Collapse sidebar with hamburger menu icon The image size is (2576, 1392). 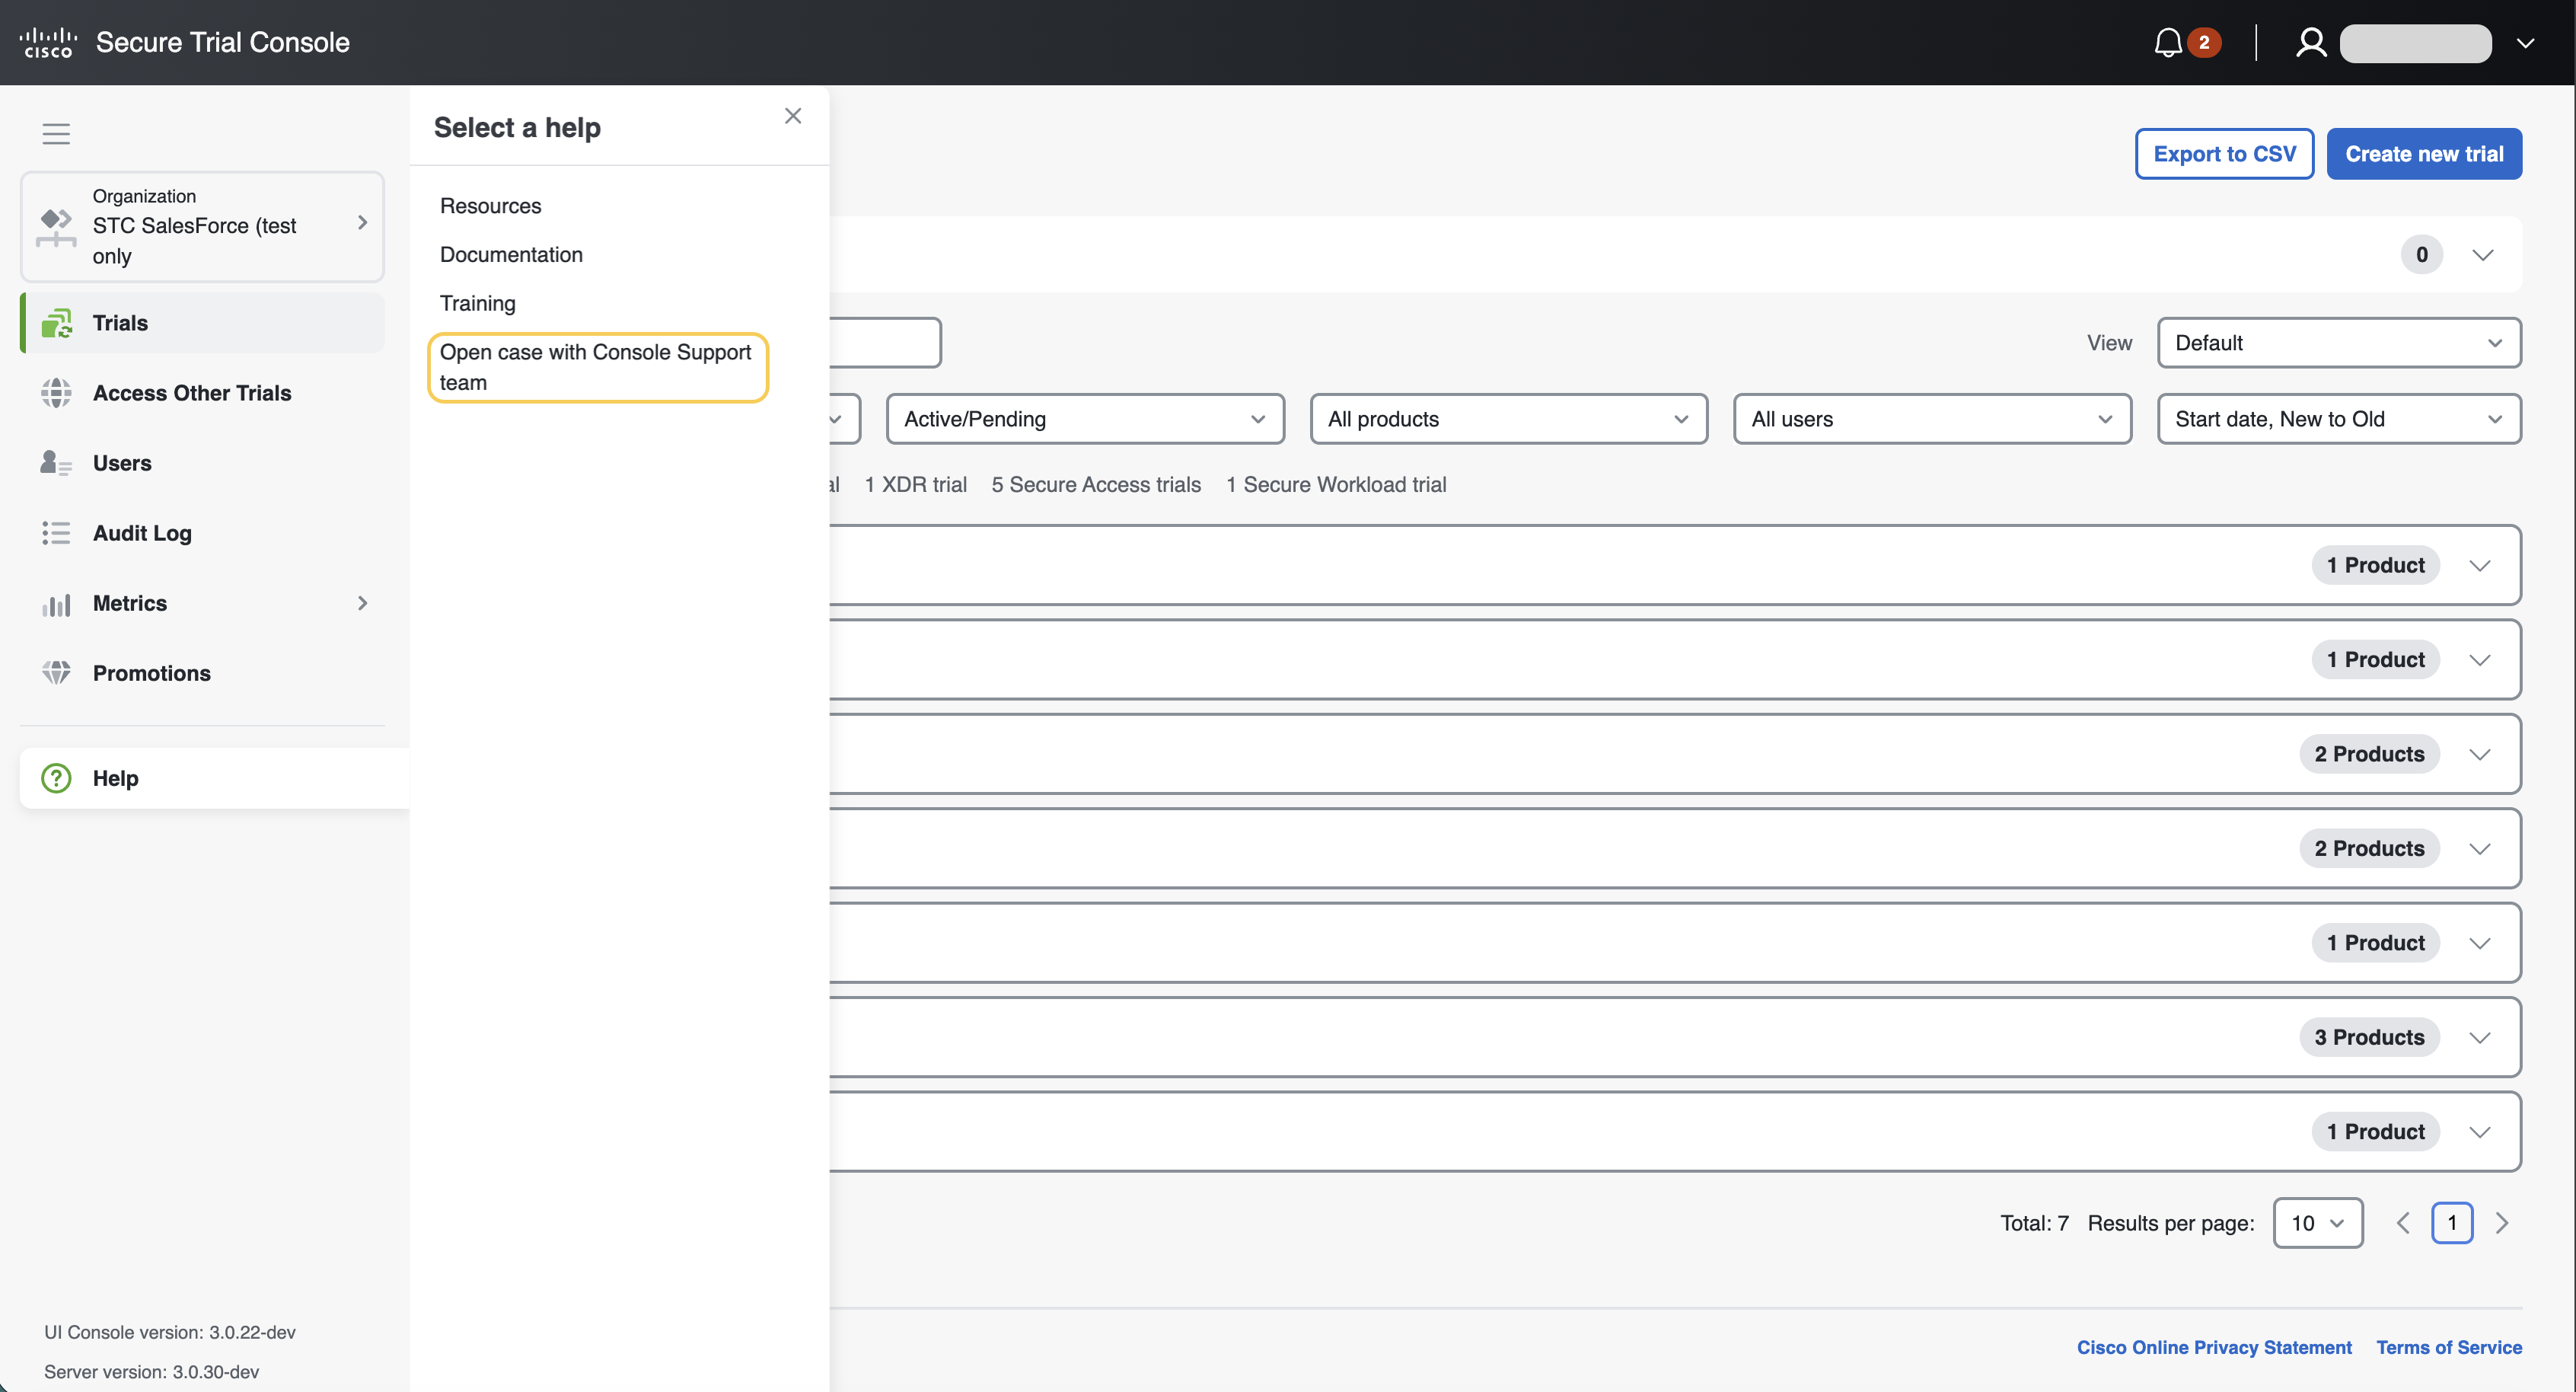(56, 133)
